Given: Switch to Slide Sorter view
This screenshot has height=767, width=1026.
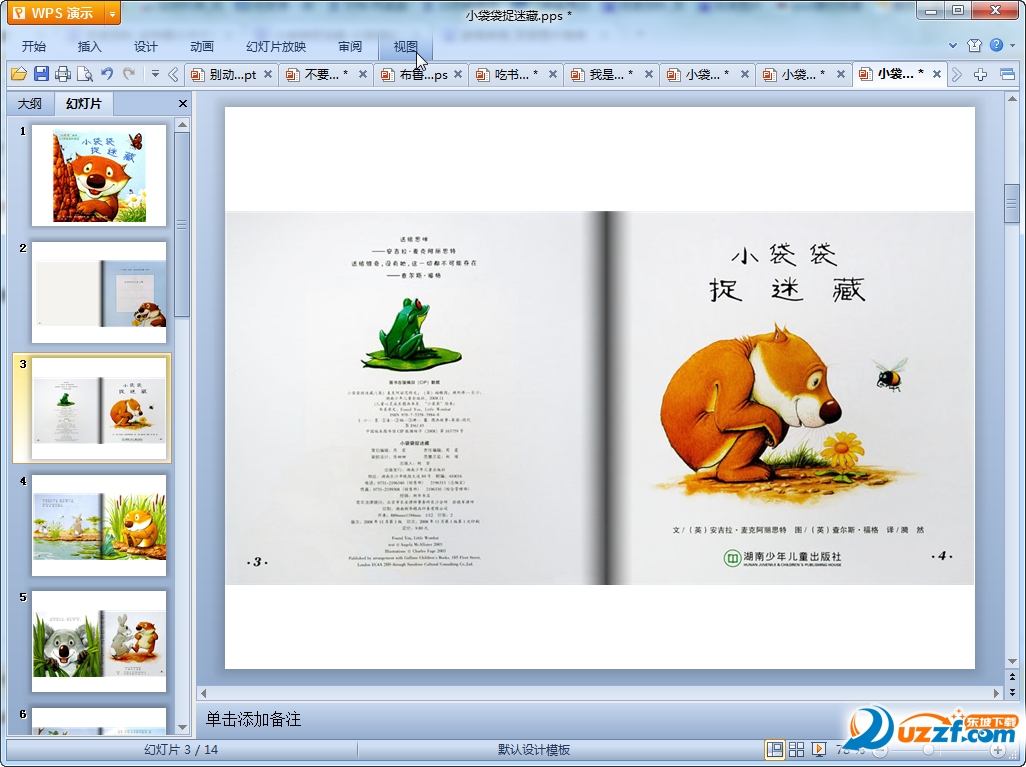Looking at the screenshot, I should 796,749.
